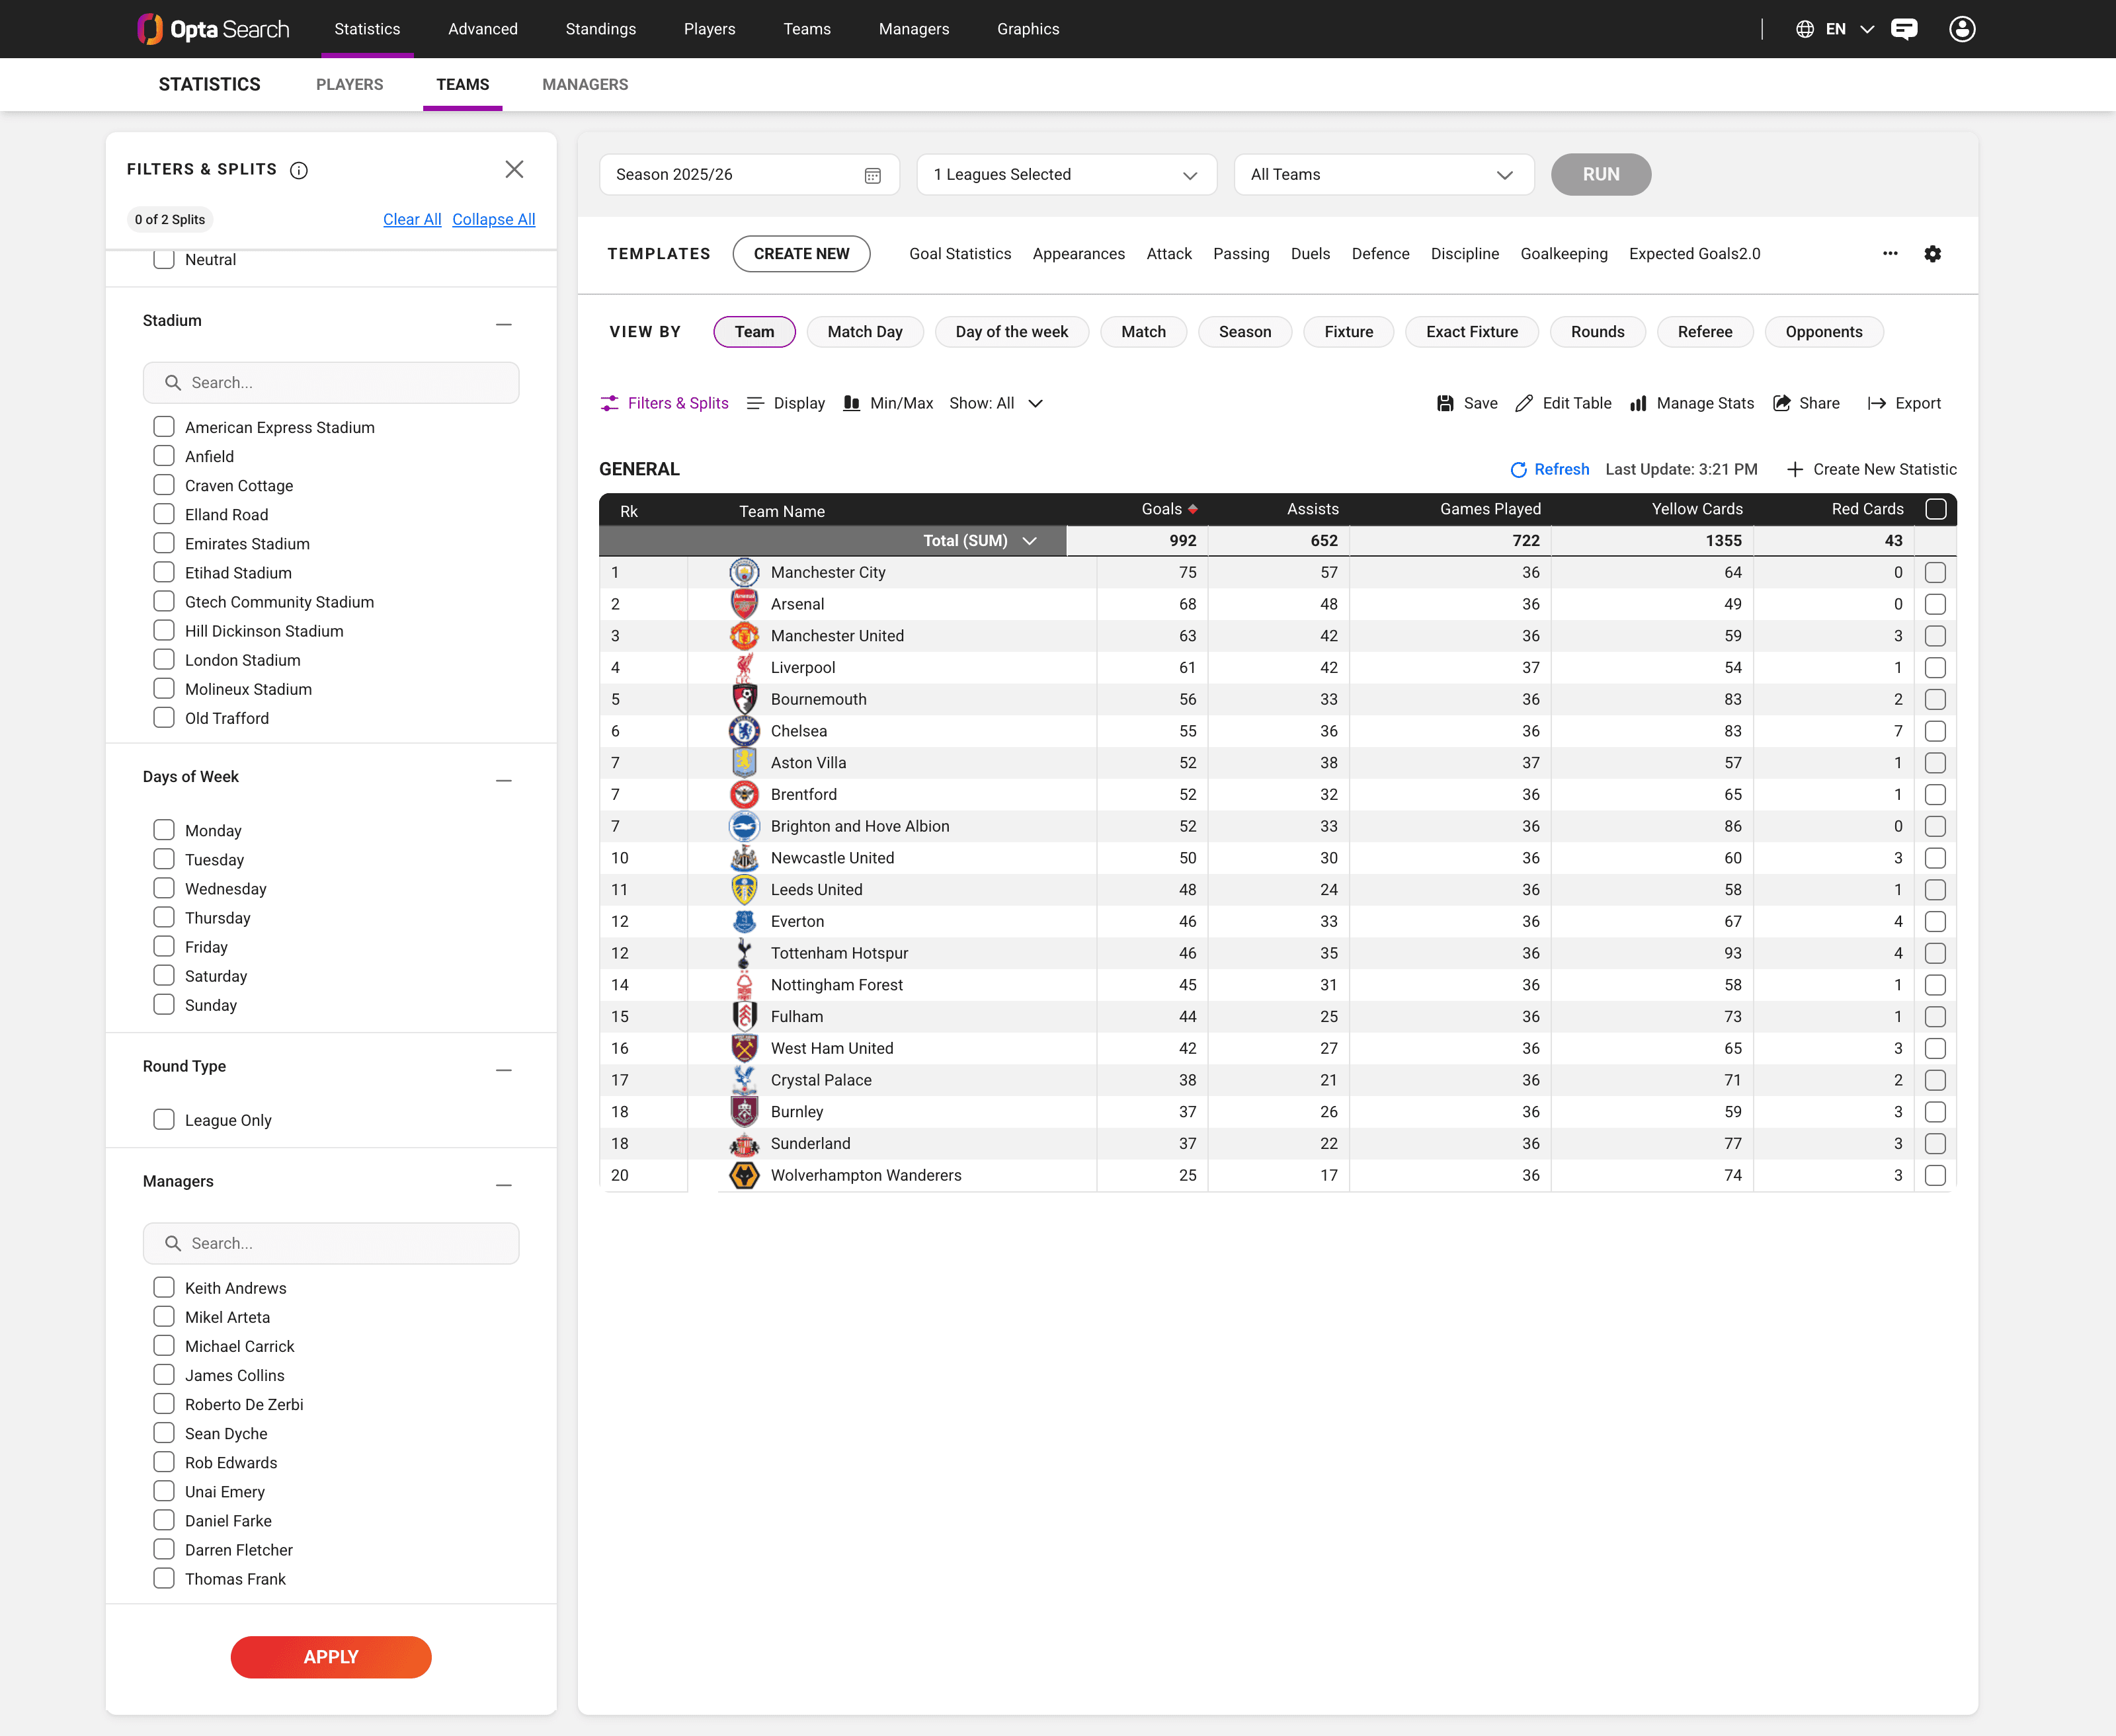The image size is (2116, 1736).
Task: Switch to the MANAGERS tab
Action: (585, 84)
